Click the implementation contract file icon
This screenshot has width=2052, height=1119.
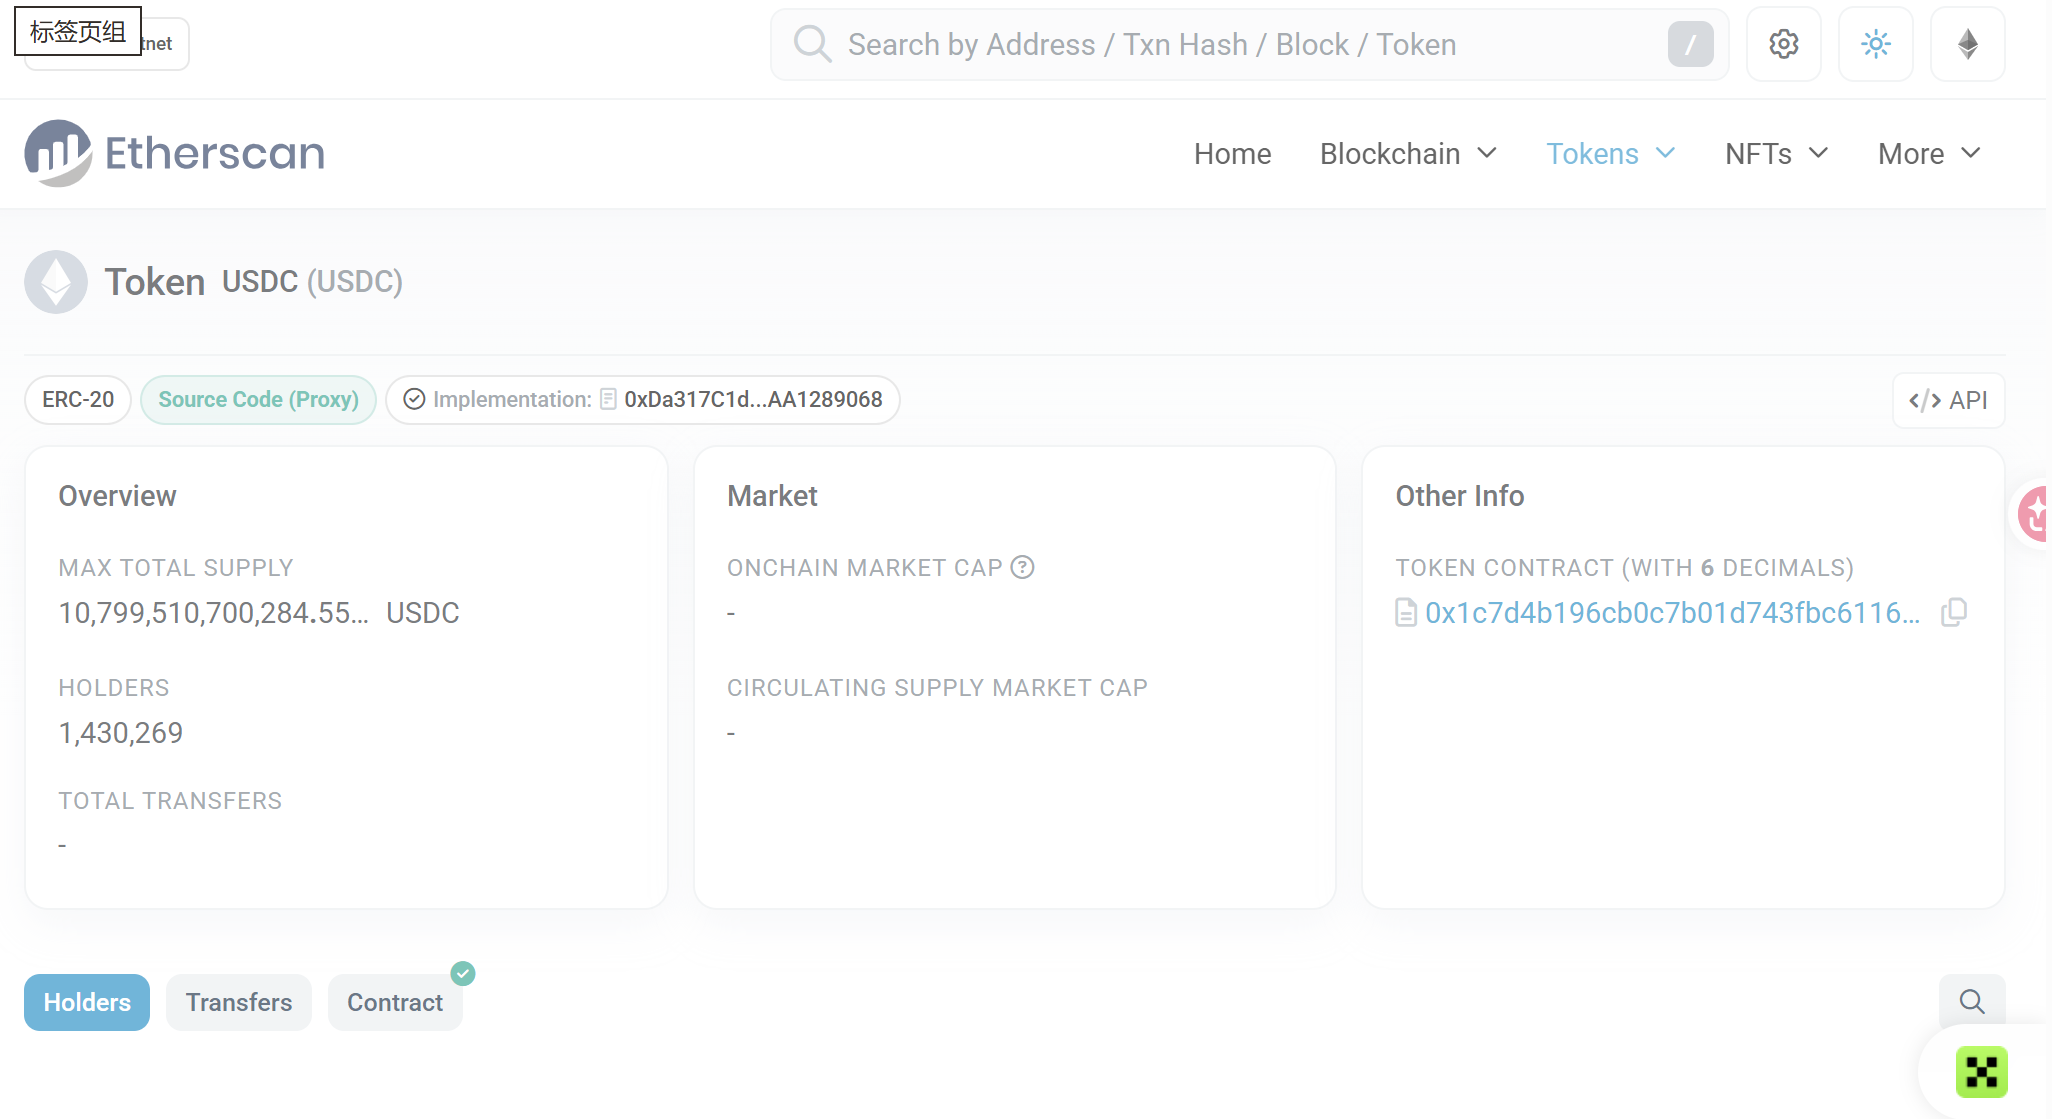tap(608, 399)
